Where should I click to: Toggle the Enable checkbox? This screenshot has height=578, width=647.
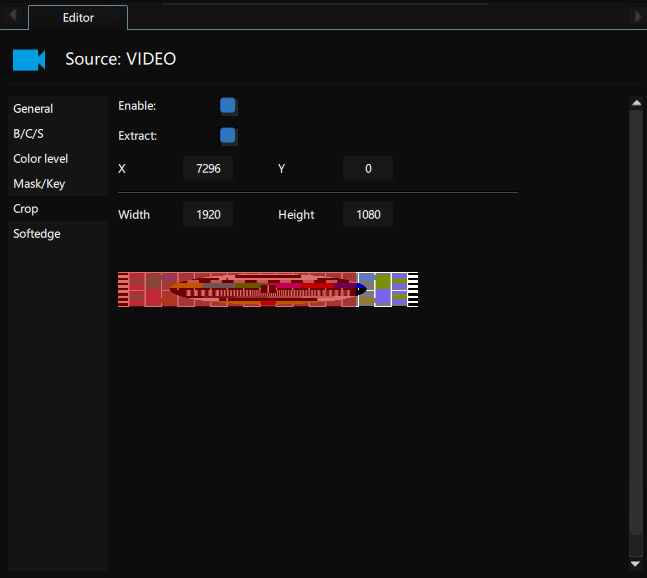point(228,106)
